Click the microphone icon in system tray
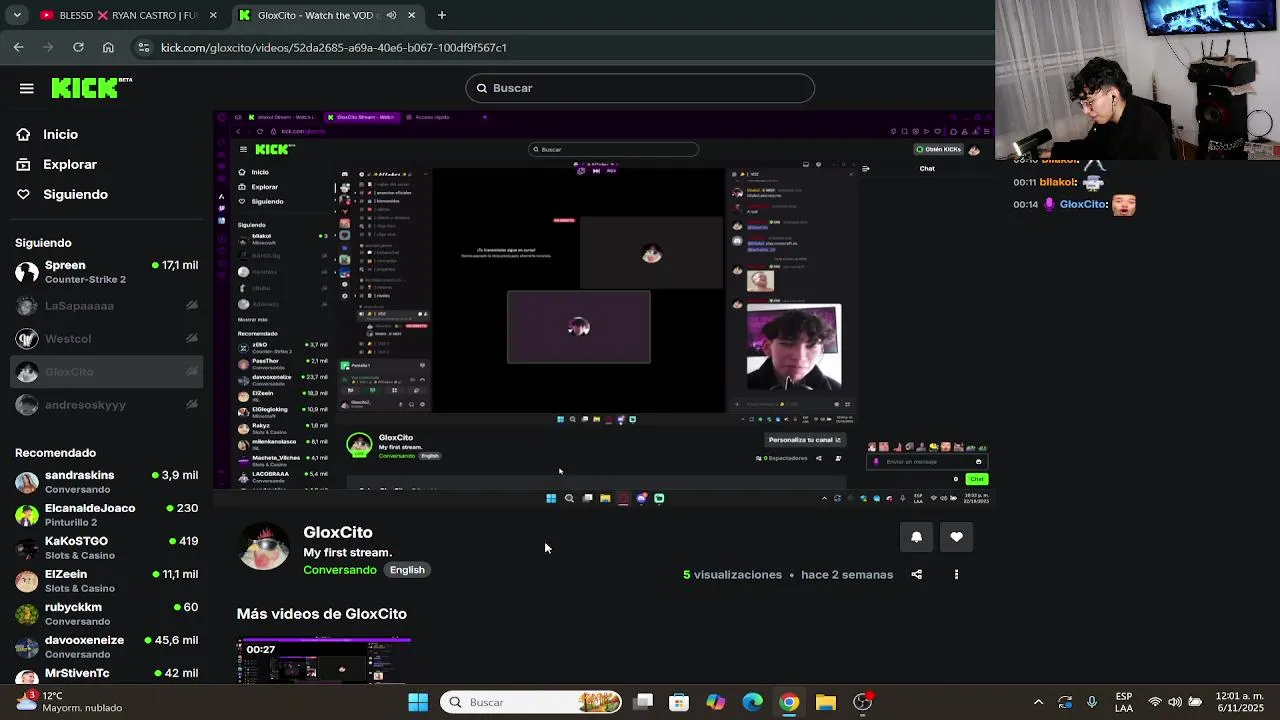The image size is (1280, 720). pyautogui.click(x=1092, y=702)
